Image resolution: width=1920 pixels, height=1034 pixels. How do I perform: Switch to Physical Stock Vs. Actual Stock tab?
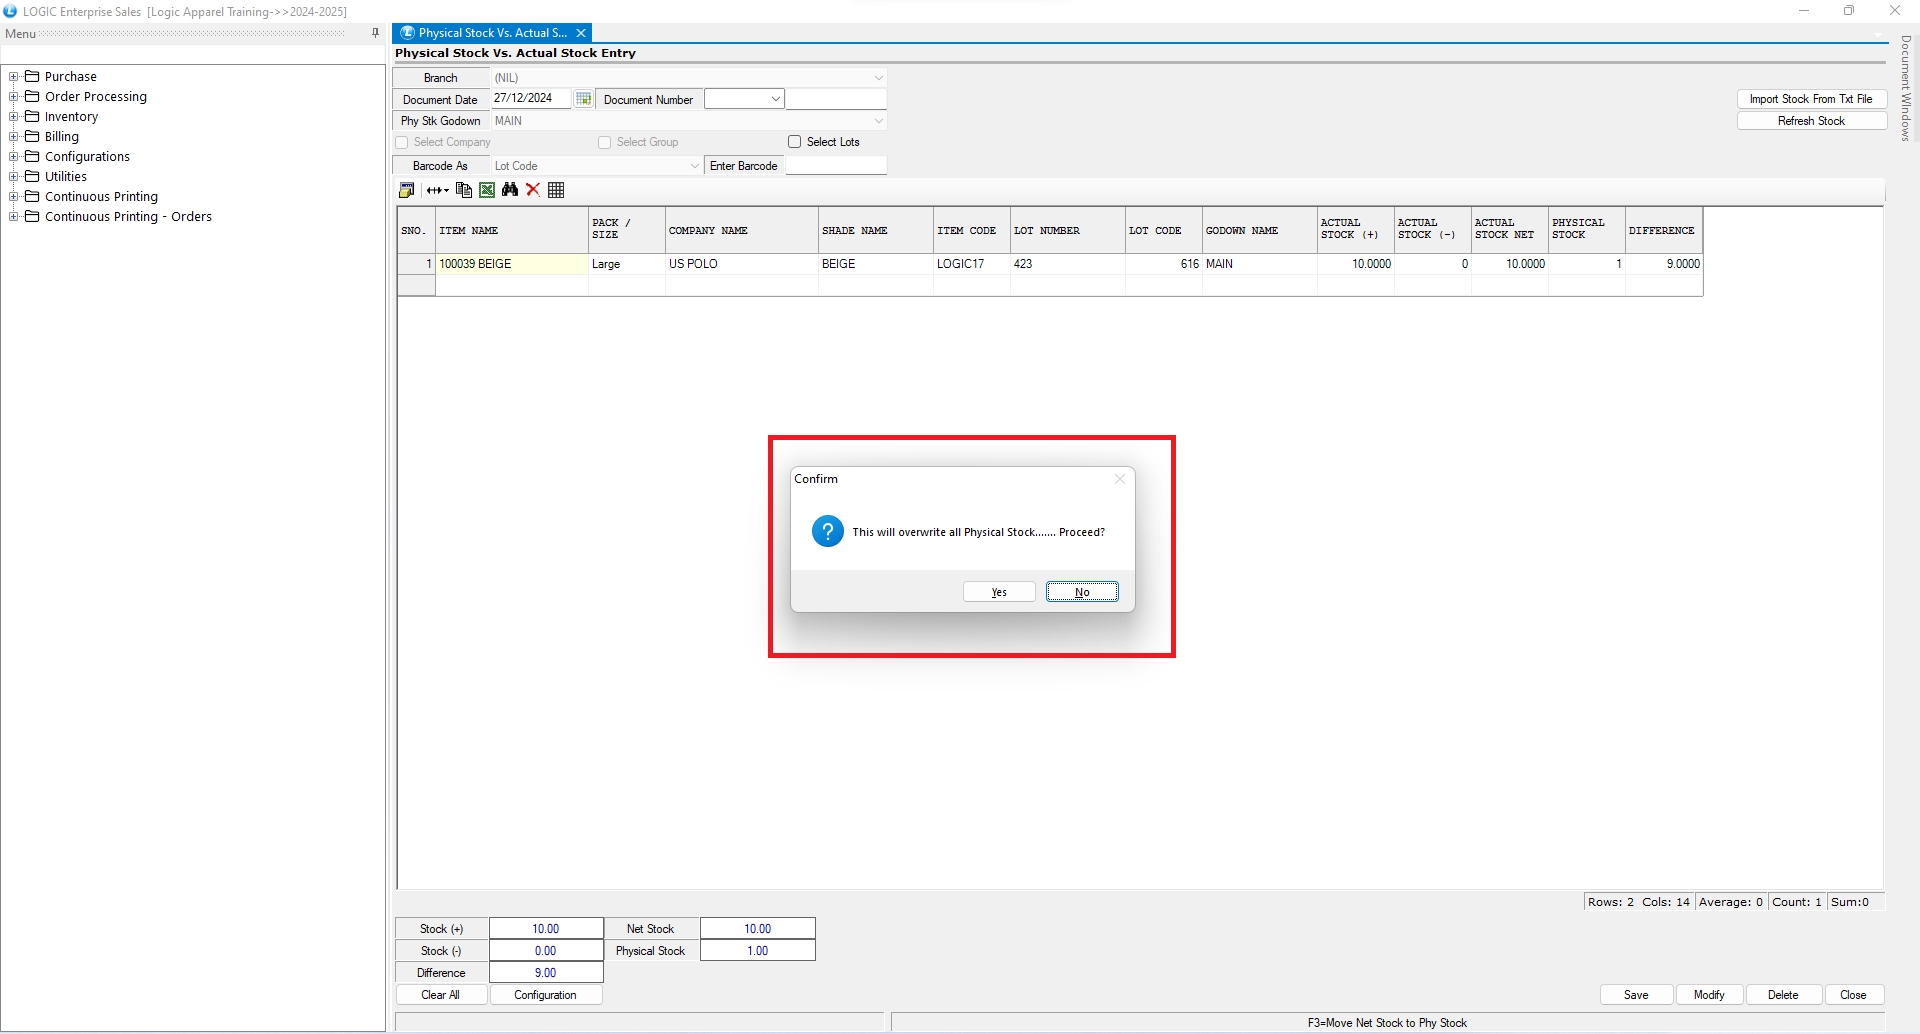(x=491, y=33)
